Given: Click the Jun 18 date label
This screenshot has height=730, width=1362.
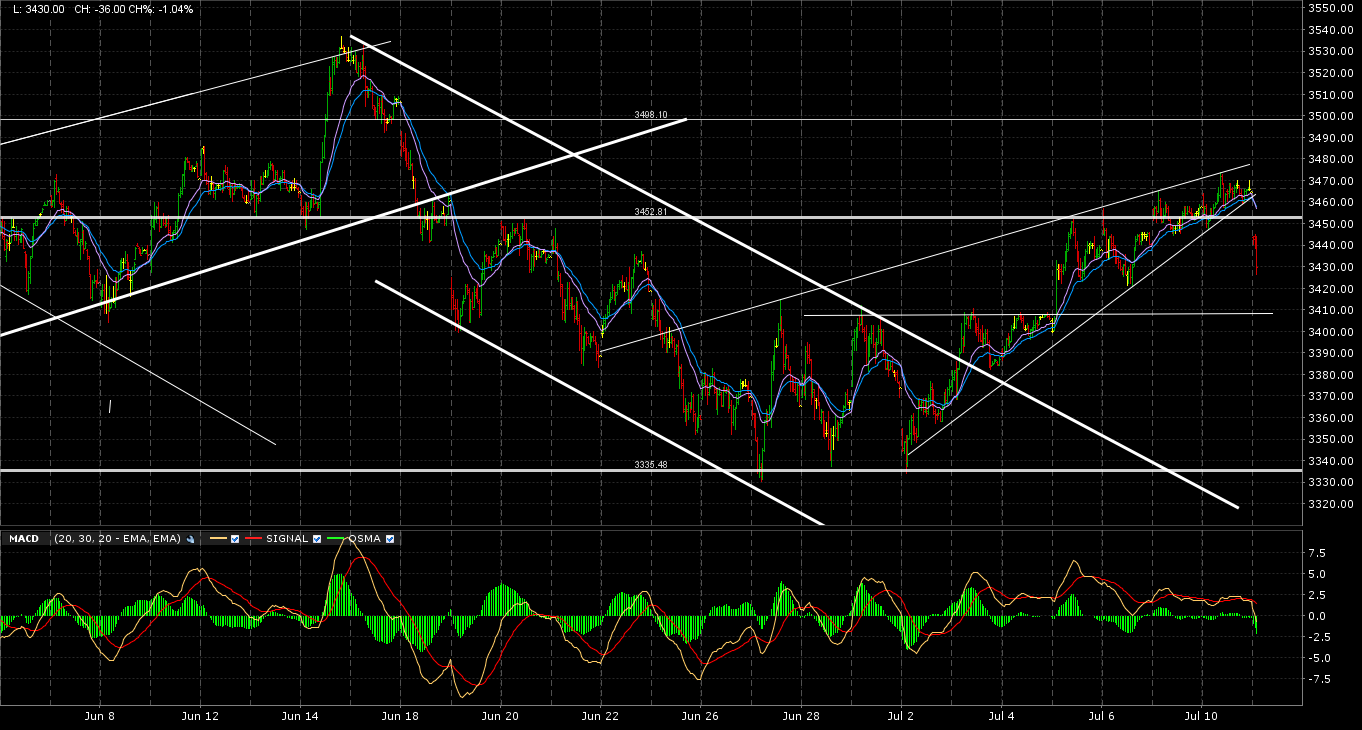Looking at the screenshot, I should (x=400, y=717).
